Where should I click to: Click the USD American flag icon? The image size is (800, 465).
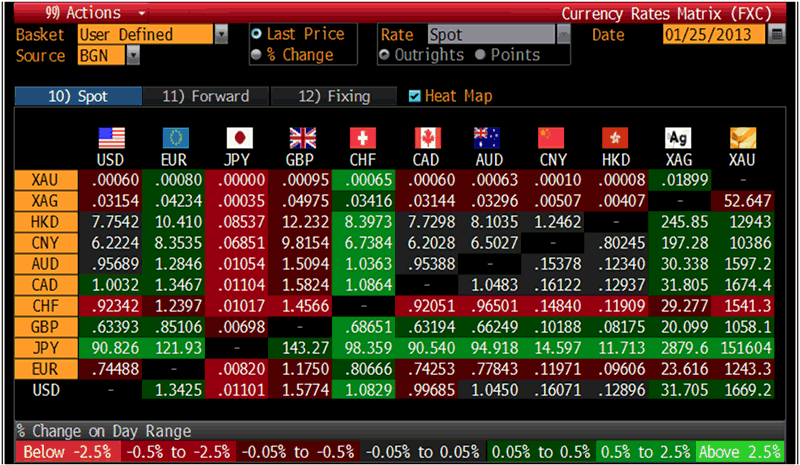pos(111,138)
